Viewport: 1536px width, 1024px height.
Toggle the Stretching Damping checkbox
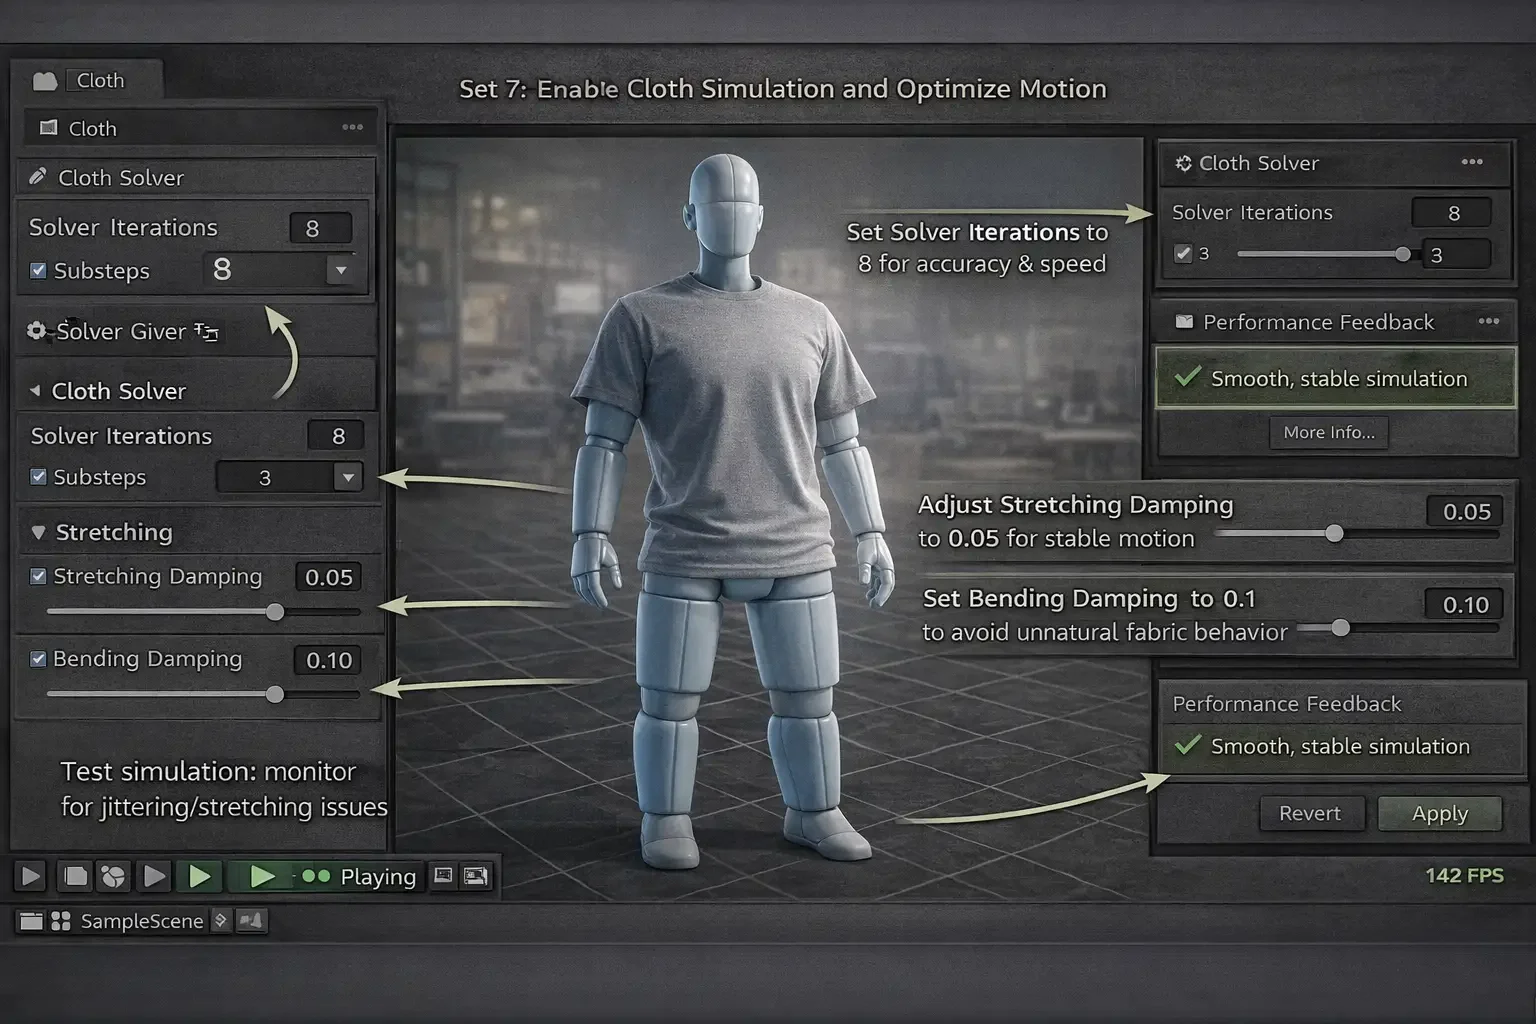(38, 576)
